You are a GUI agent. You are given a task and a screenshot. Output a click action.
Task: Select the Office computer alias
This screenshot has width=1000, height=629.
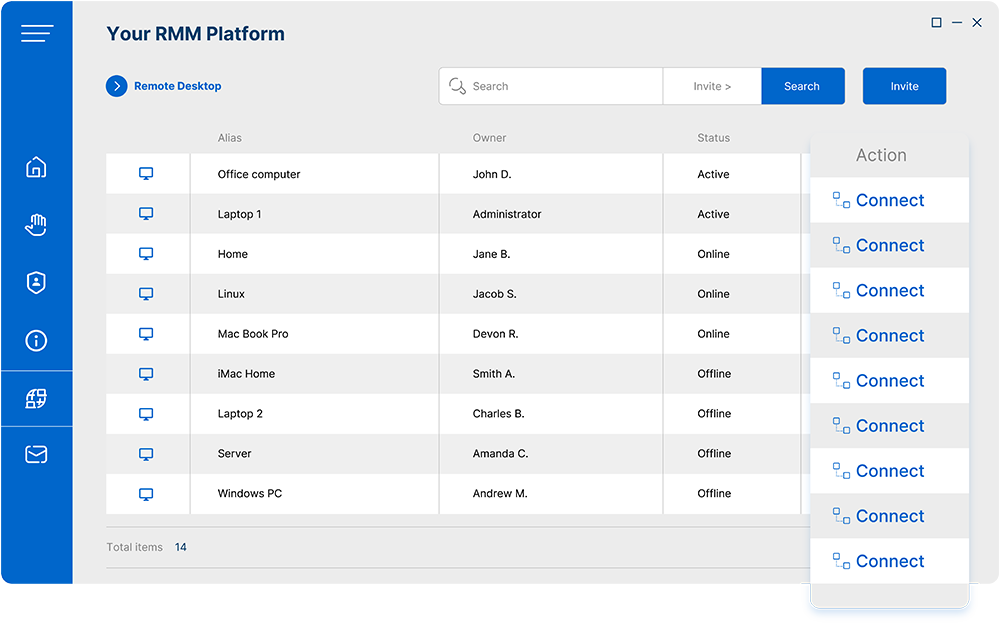point(259,174)
